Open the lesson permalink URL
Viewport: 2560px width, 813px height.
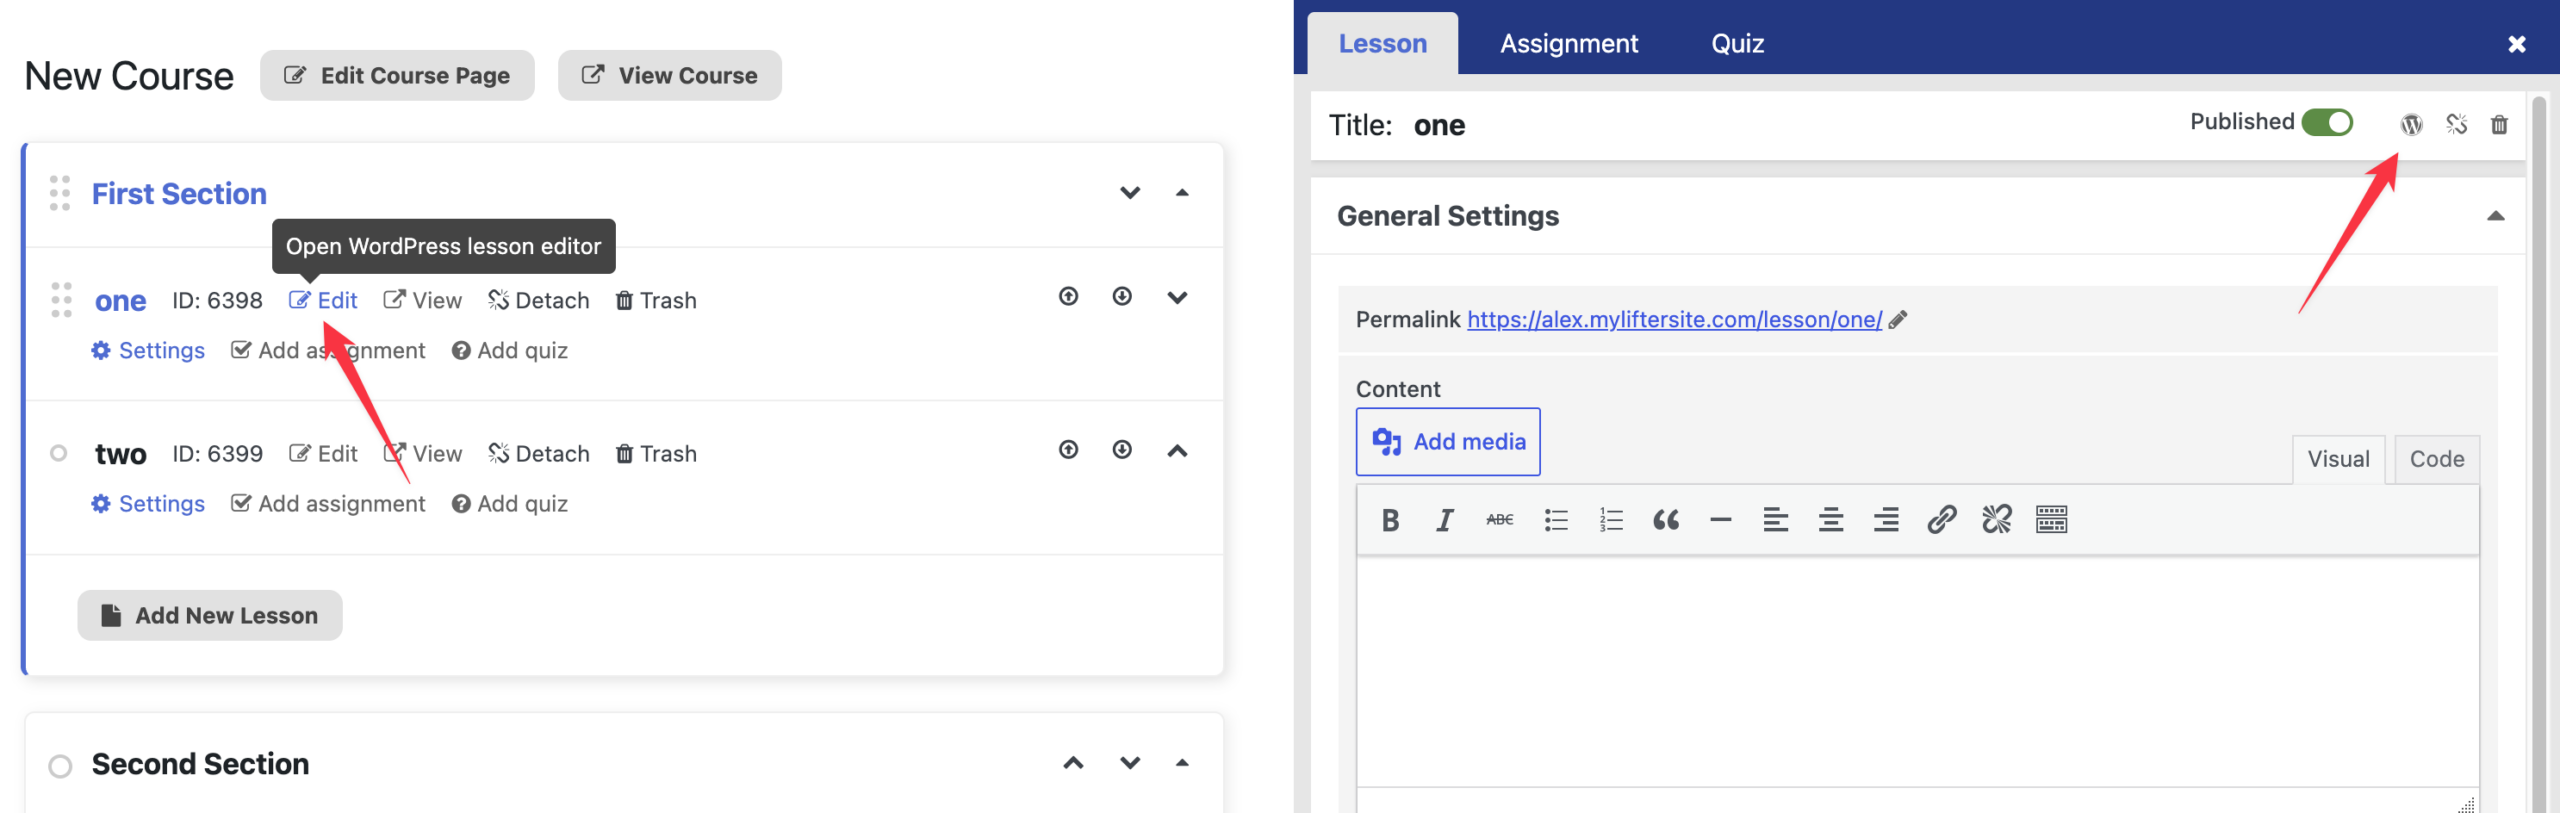1674,320
